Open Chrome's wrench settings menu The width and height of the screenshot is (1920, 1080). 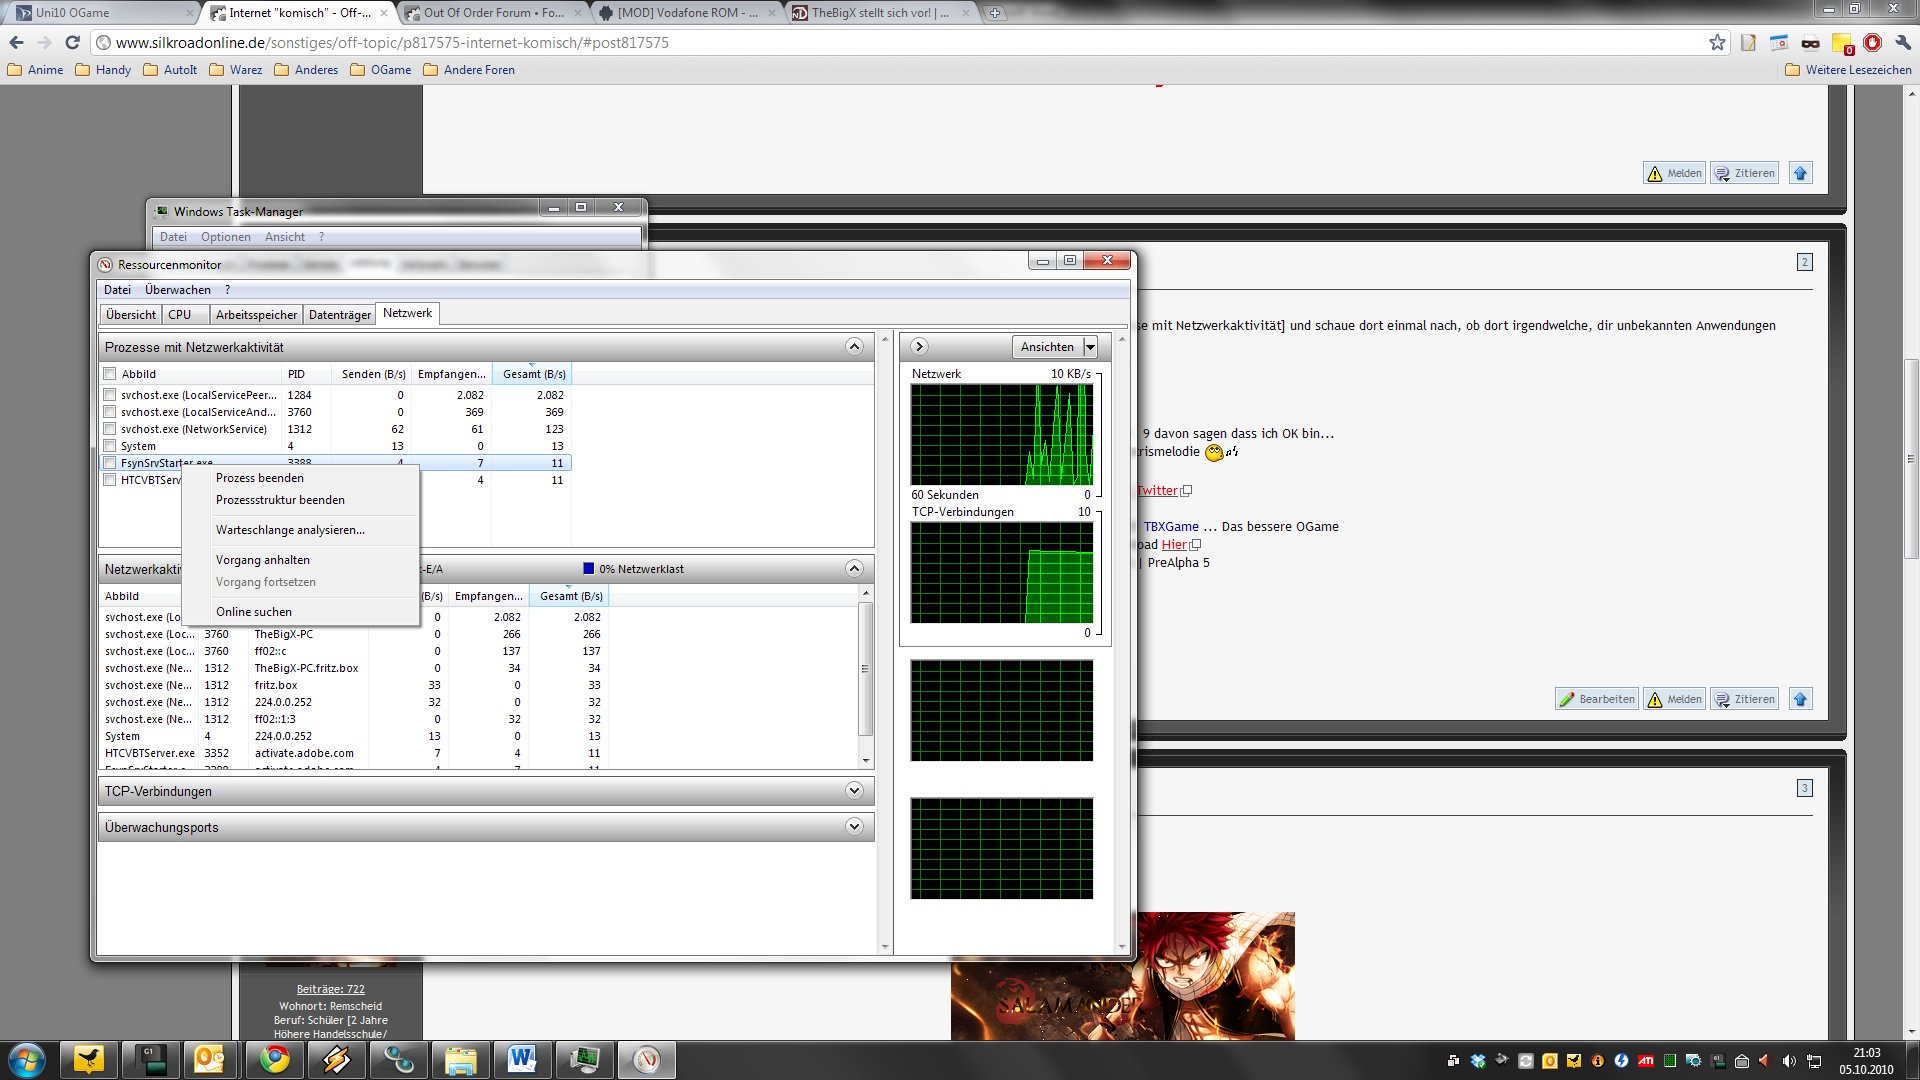point(1903,42)
